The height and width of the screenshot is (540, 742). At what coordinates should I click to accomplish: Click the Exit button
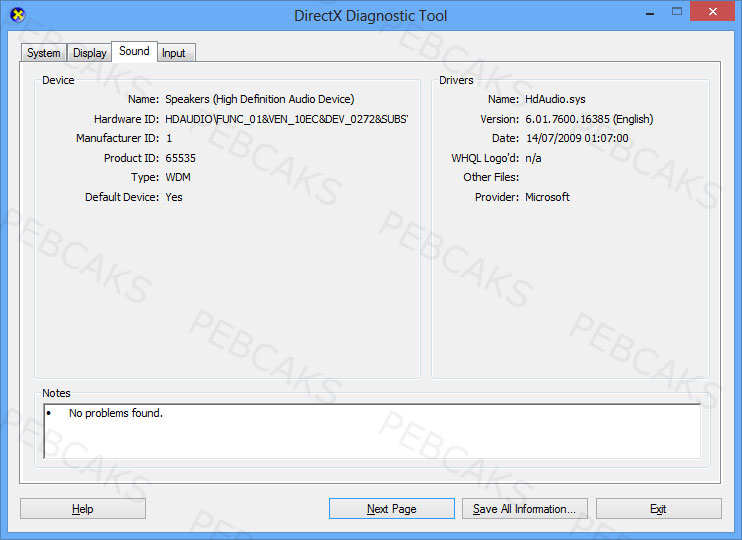(659, 509)
